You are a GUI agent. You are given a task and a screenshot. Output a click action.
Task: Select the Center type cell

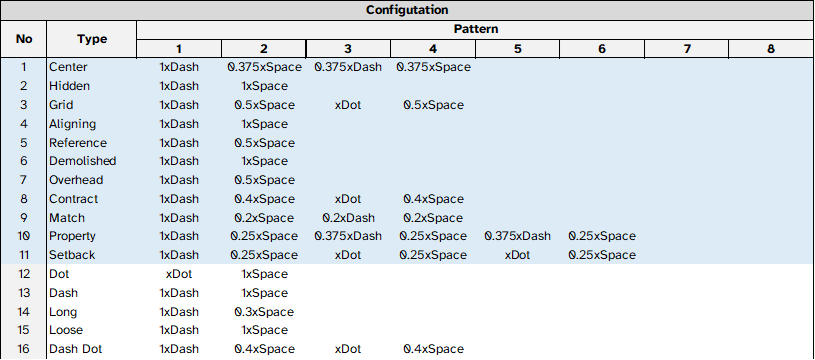click(92, 68)
